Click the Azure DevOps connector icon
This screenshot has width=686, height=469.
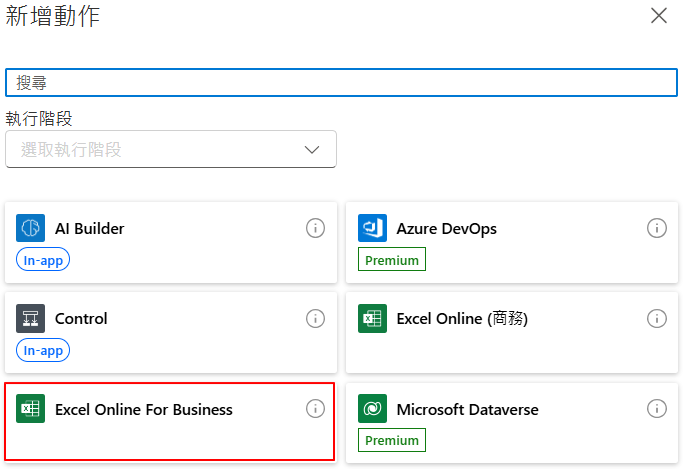click(372, 228)
